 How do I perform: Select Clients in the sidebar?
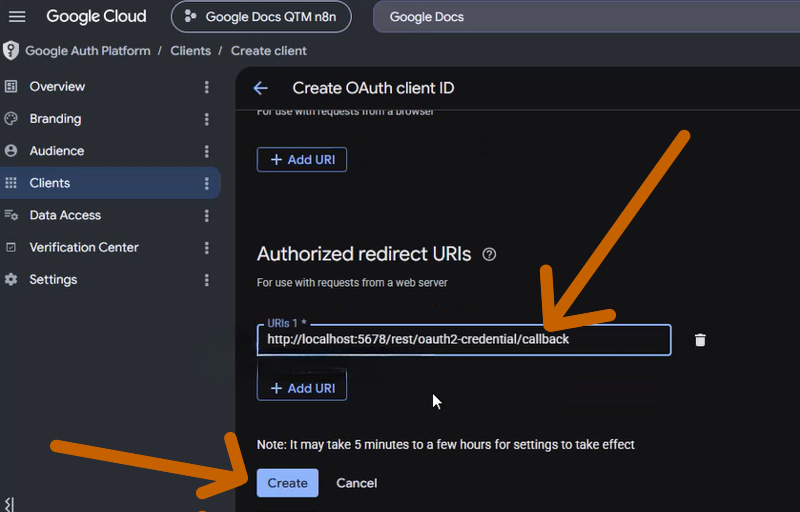(x=110, y=183)
